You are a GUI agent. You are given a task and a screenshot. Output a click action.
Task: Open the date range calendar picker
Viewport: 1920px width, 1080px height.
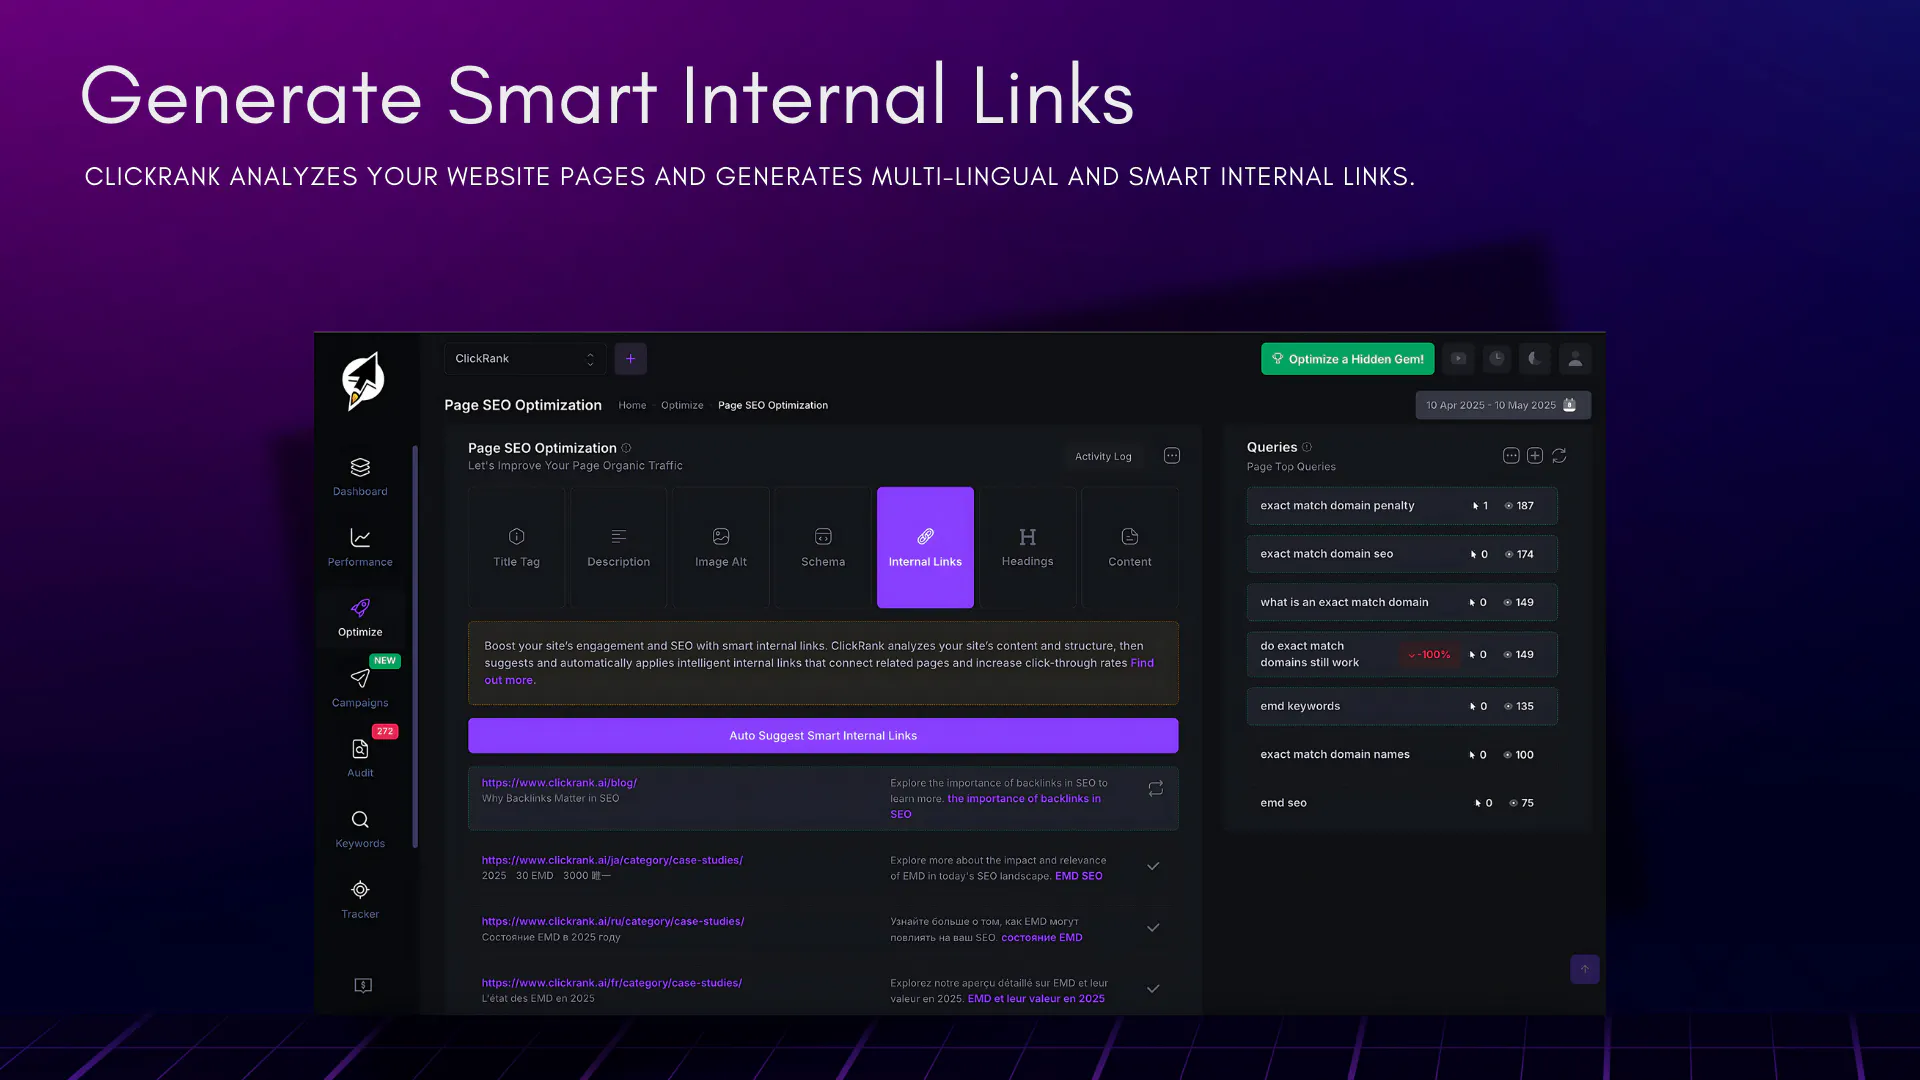(1503, 405)
